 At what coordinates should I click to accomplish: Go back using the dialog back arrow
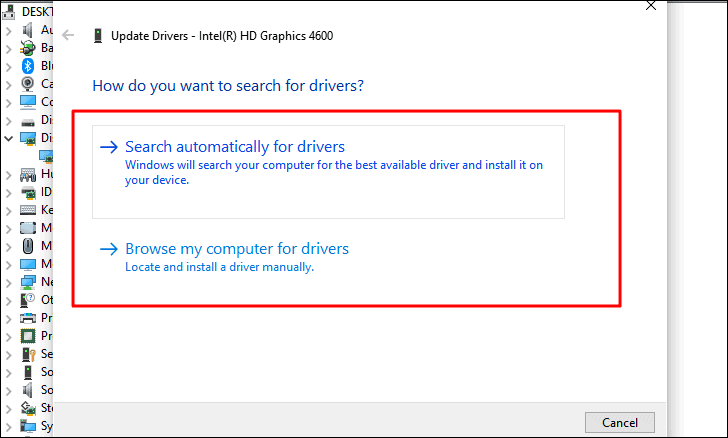tap(68, 35)
